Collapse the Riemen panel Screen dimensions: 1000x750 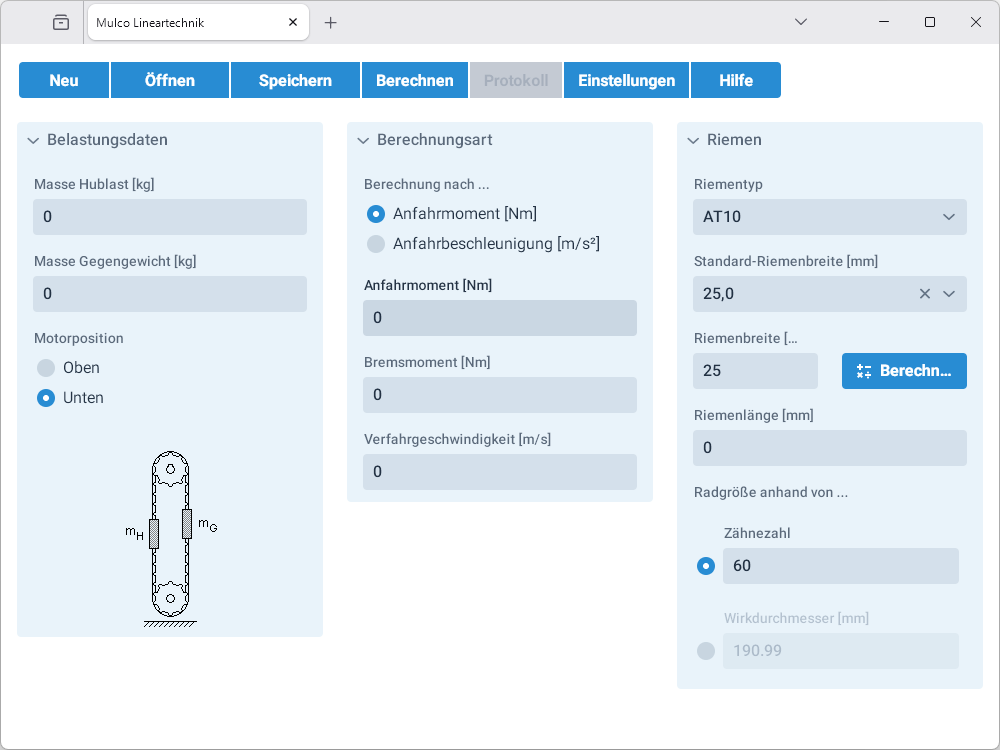693,141
